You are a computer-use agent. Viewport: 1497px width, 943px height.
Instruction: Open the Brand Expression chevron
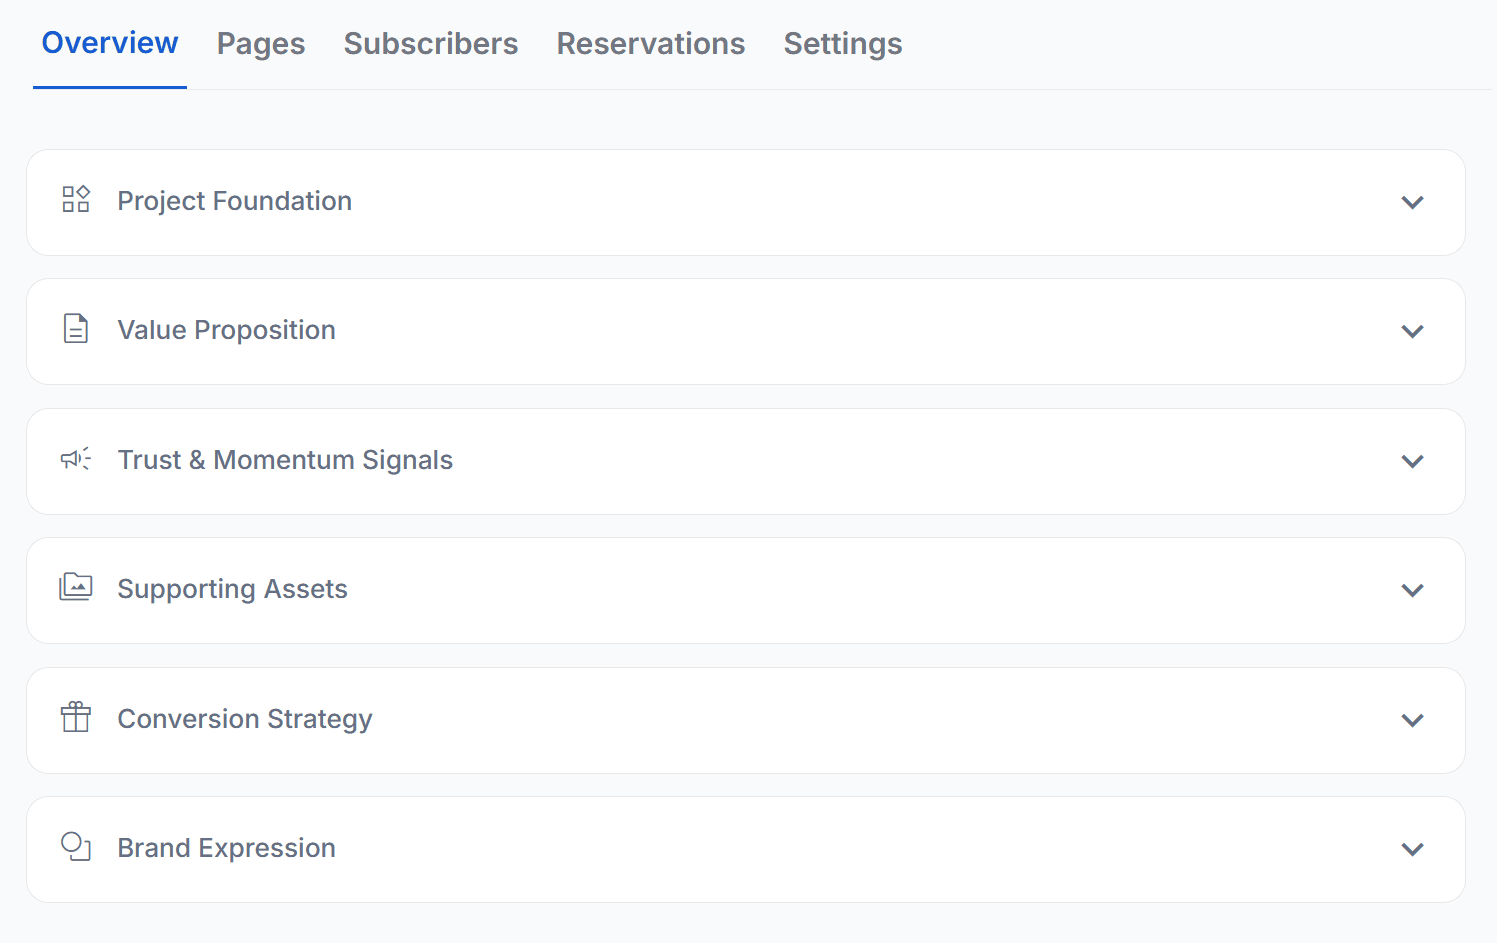click(1412, 850)
